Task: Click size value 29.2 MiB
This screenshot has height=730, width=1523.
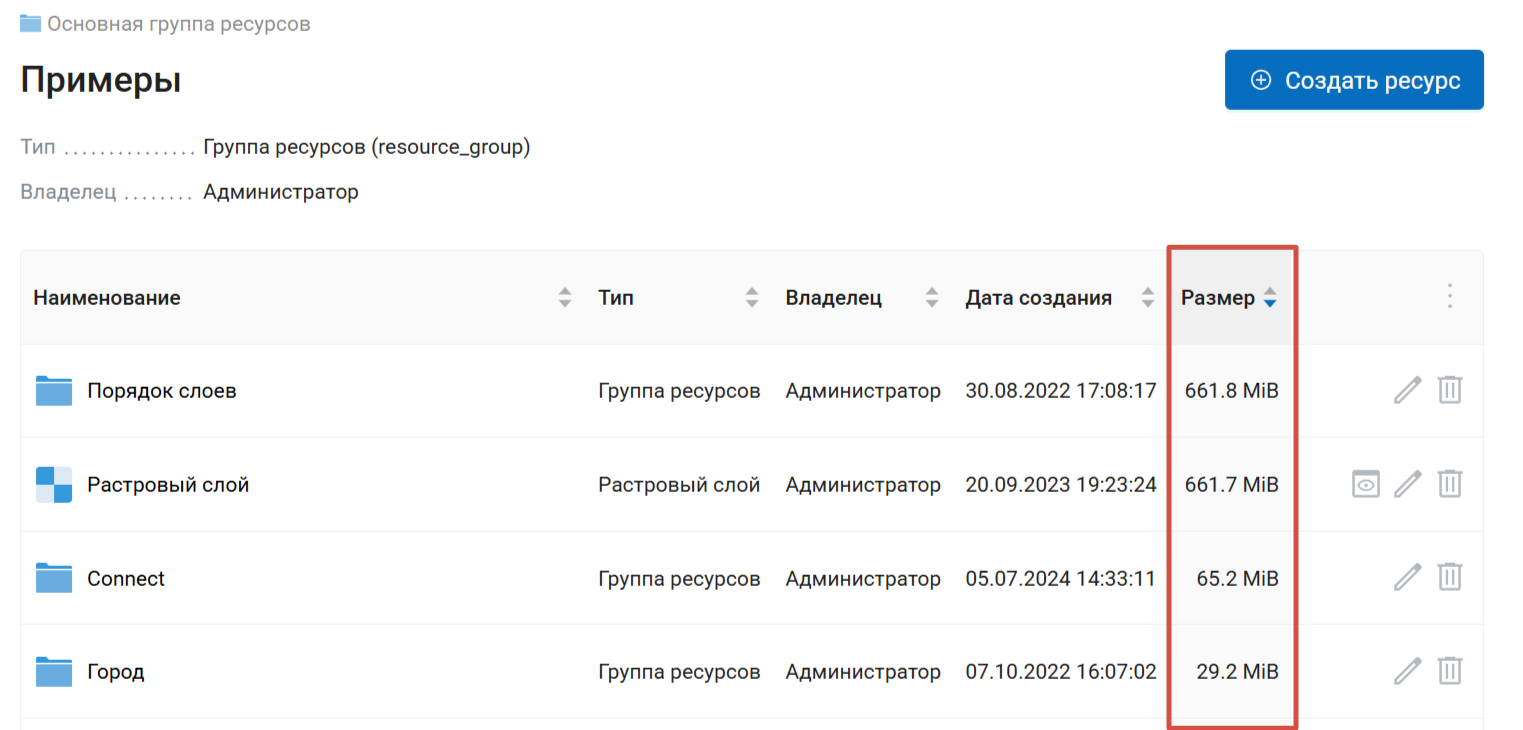Action: [x=1238, y=672]
